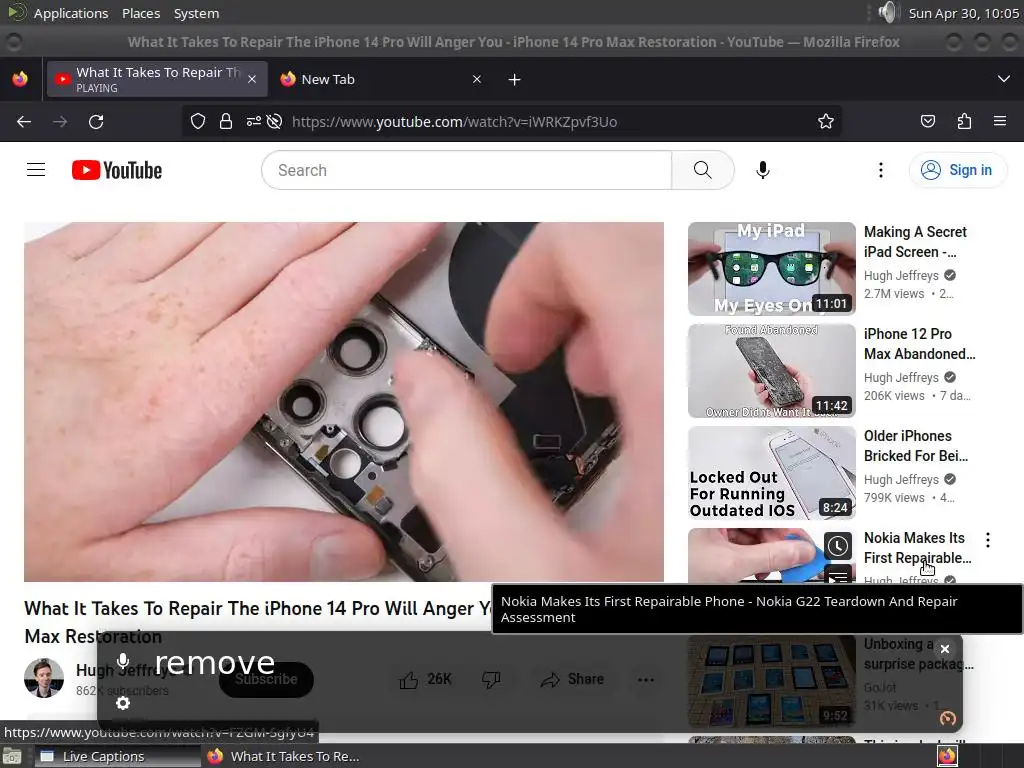Share the video
1024x768 pixels.
[572, 680]
